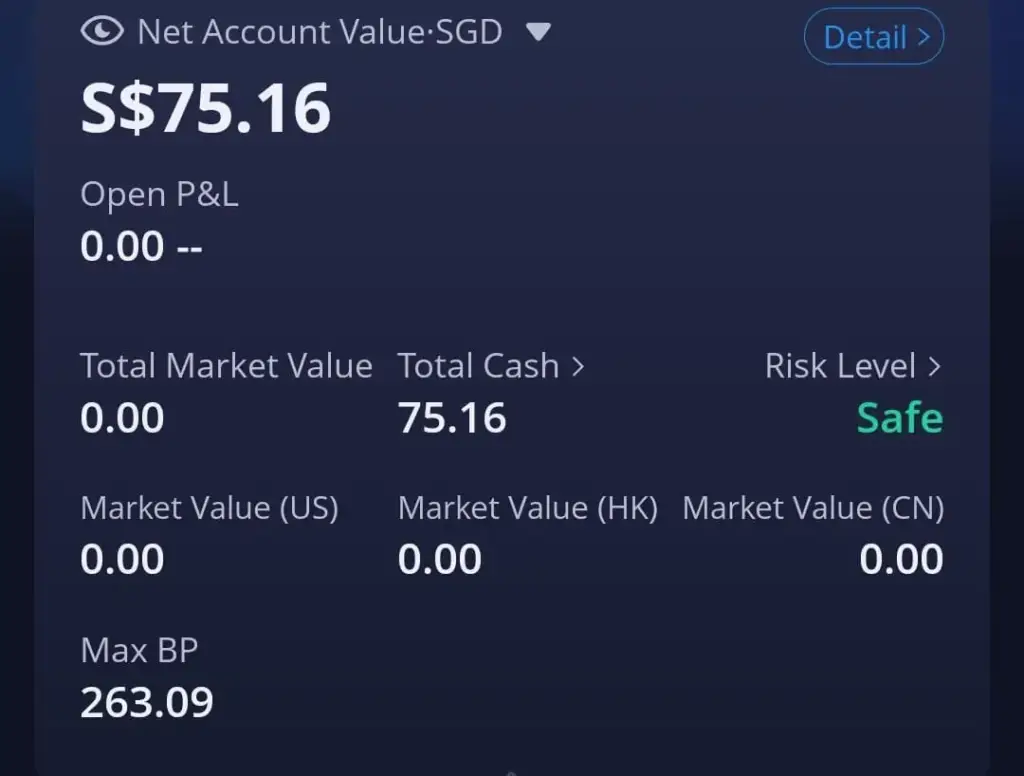Tap the Risk Level label
Screen dimensions: 1024x776
[x=840, y=366]
